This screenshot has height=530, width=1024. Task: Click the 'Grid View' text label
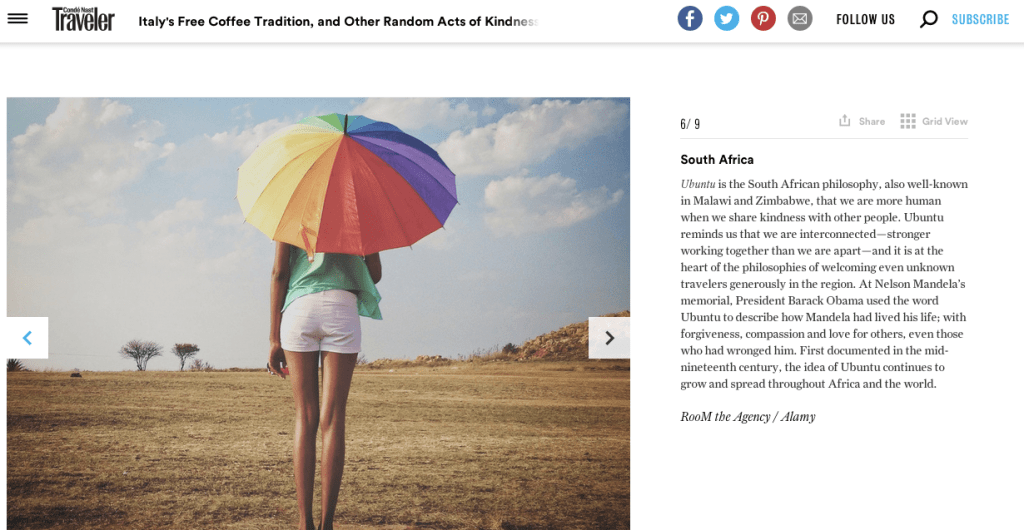tap(945, 121)
